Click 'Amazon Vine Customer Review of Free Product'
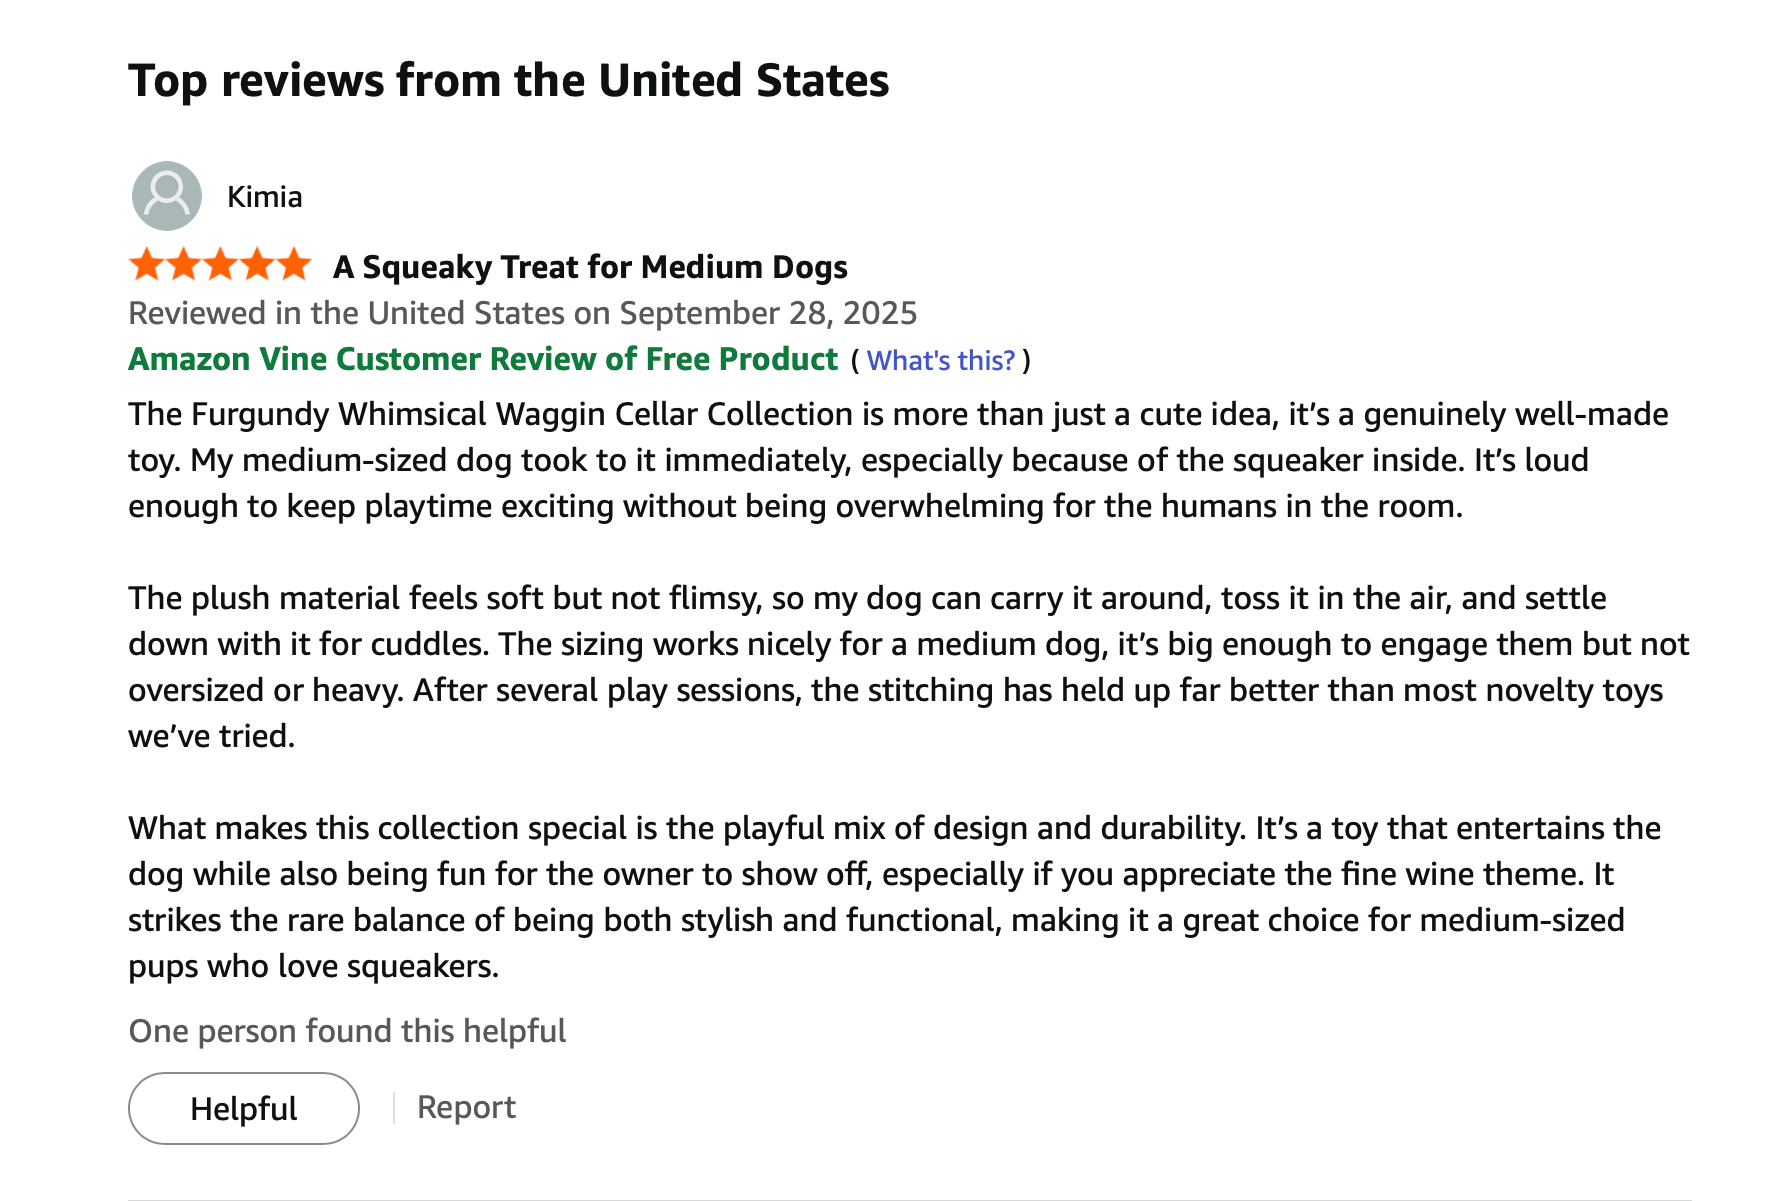Viewport: 1782px width, 1201px height. (x=483, y=359)
